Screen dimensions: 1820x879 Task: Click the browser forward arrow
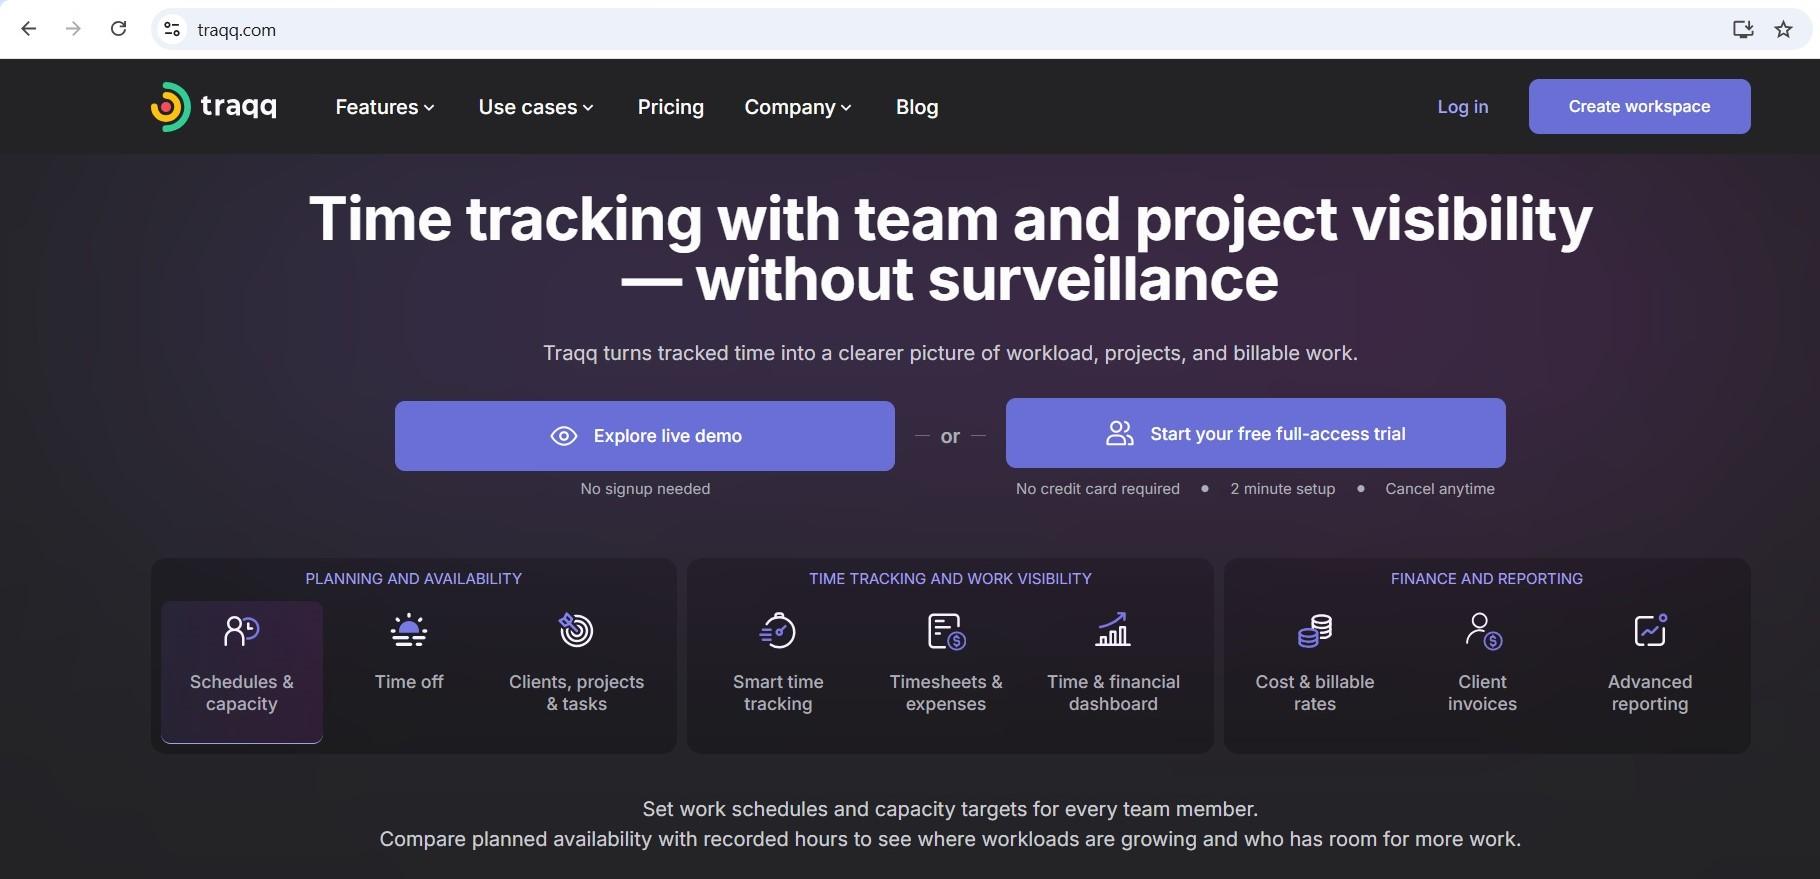coord(73,29)
